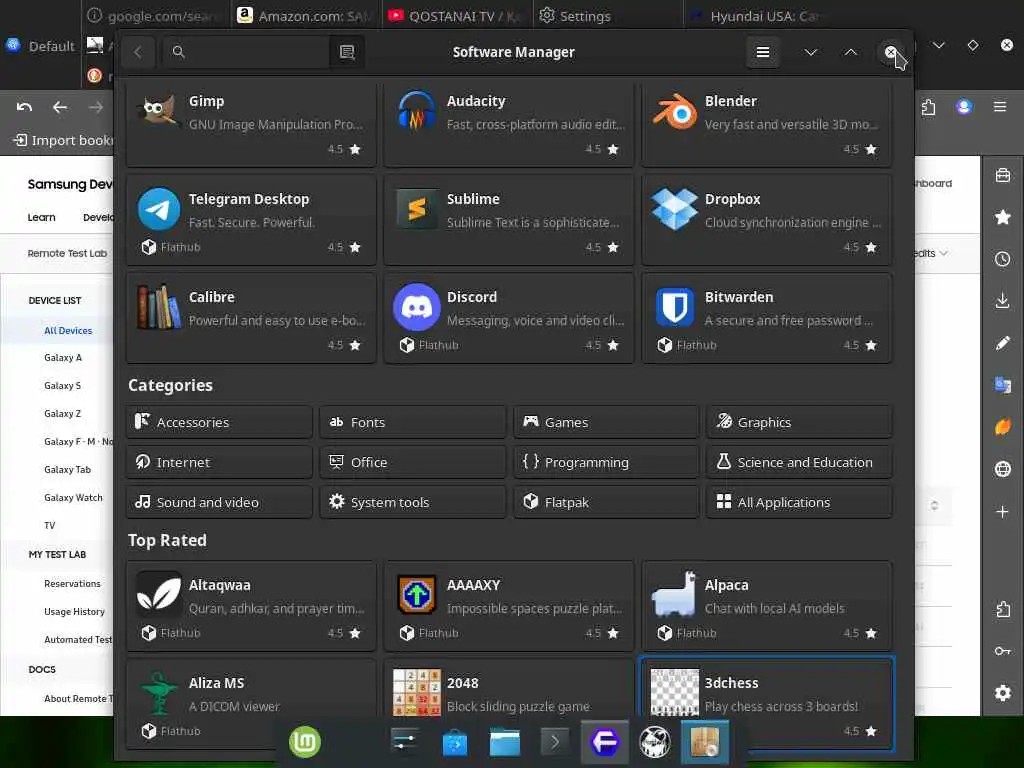Open the Flatpak category
This screenshot has width=1024, height=768.
(x=606, y=502)
